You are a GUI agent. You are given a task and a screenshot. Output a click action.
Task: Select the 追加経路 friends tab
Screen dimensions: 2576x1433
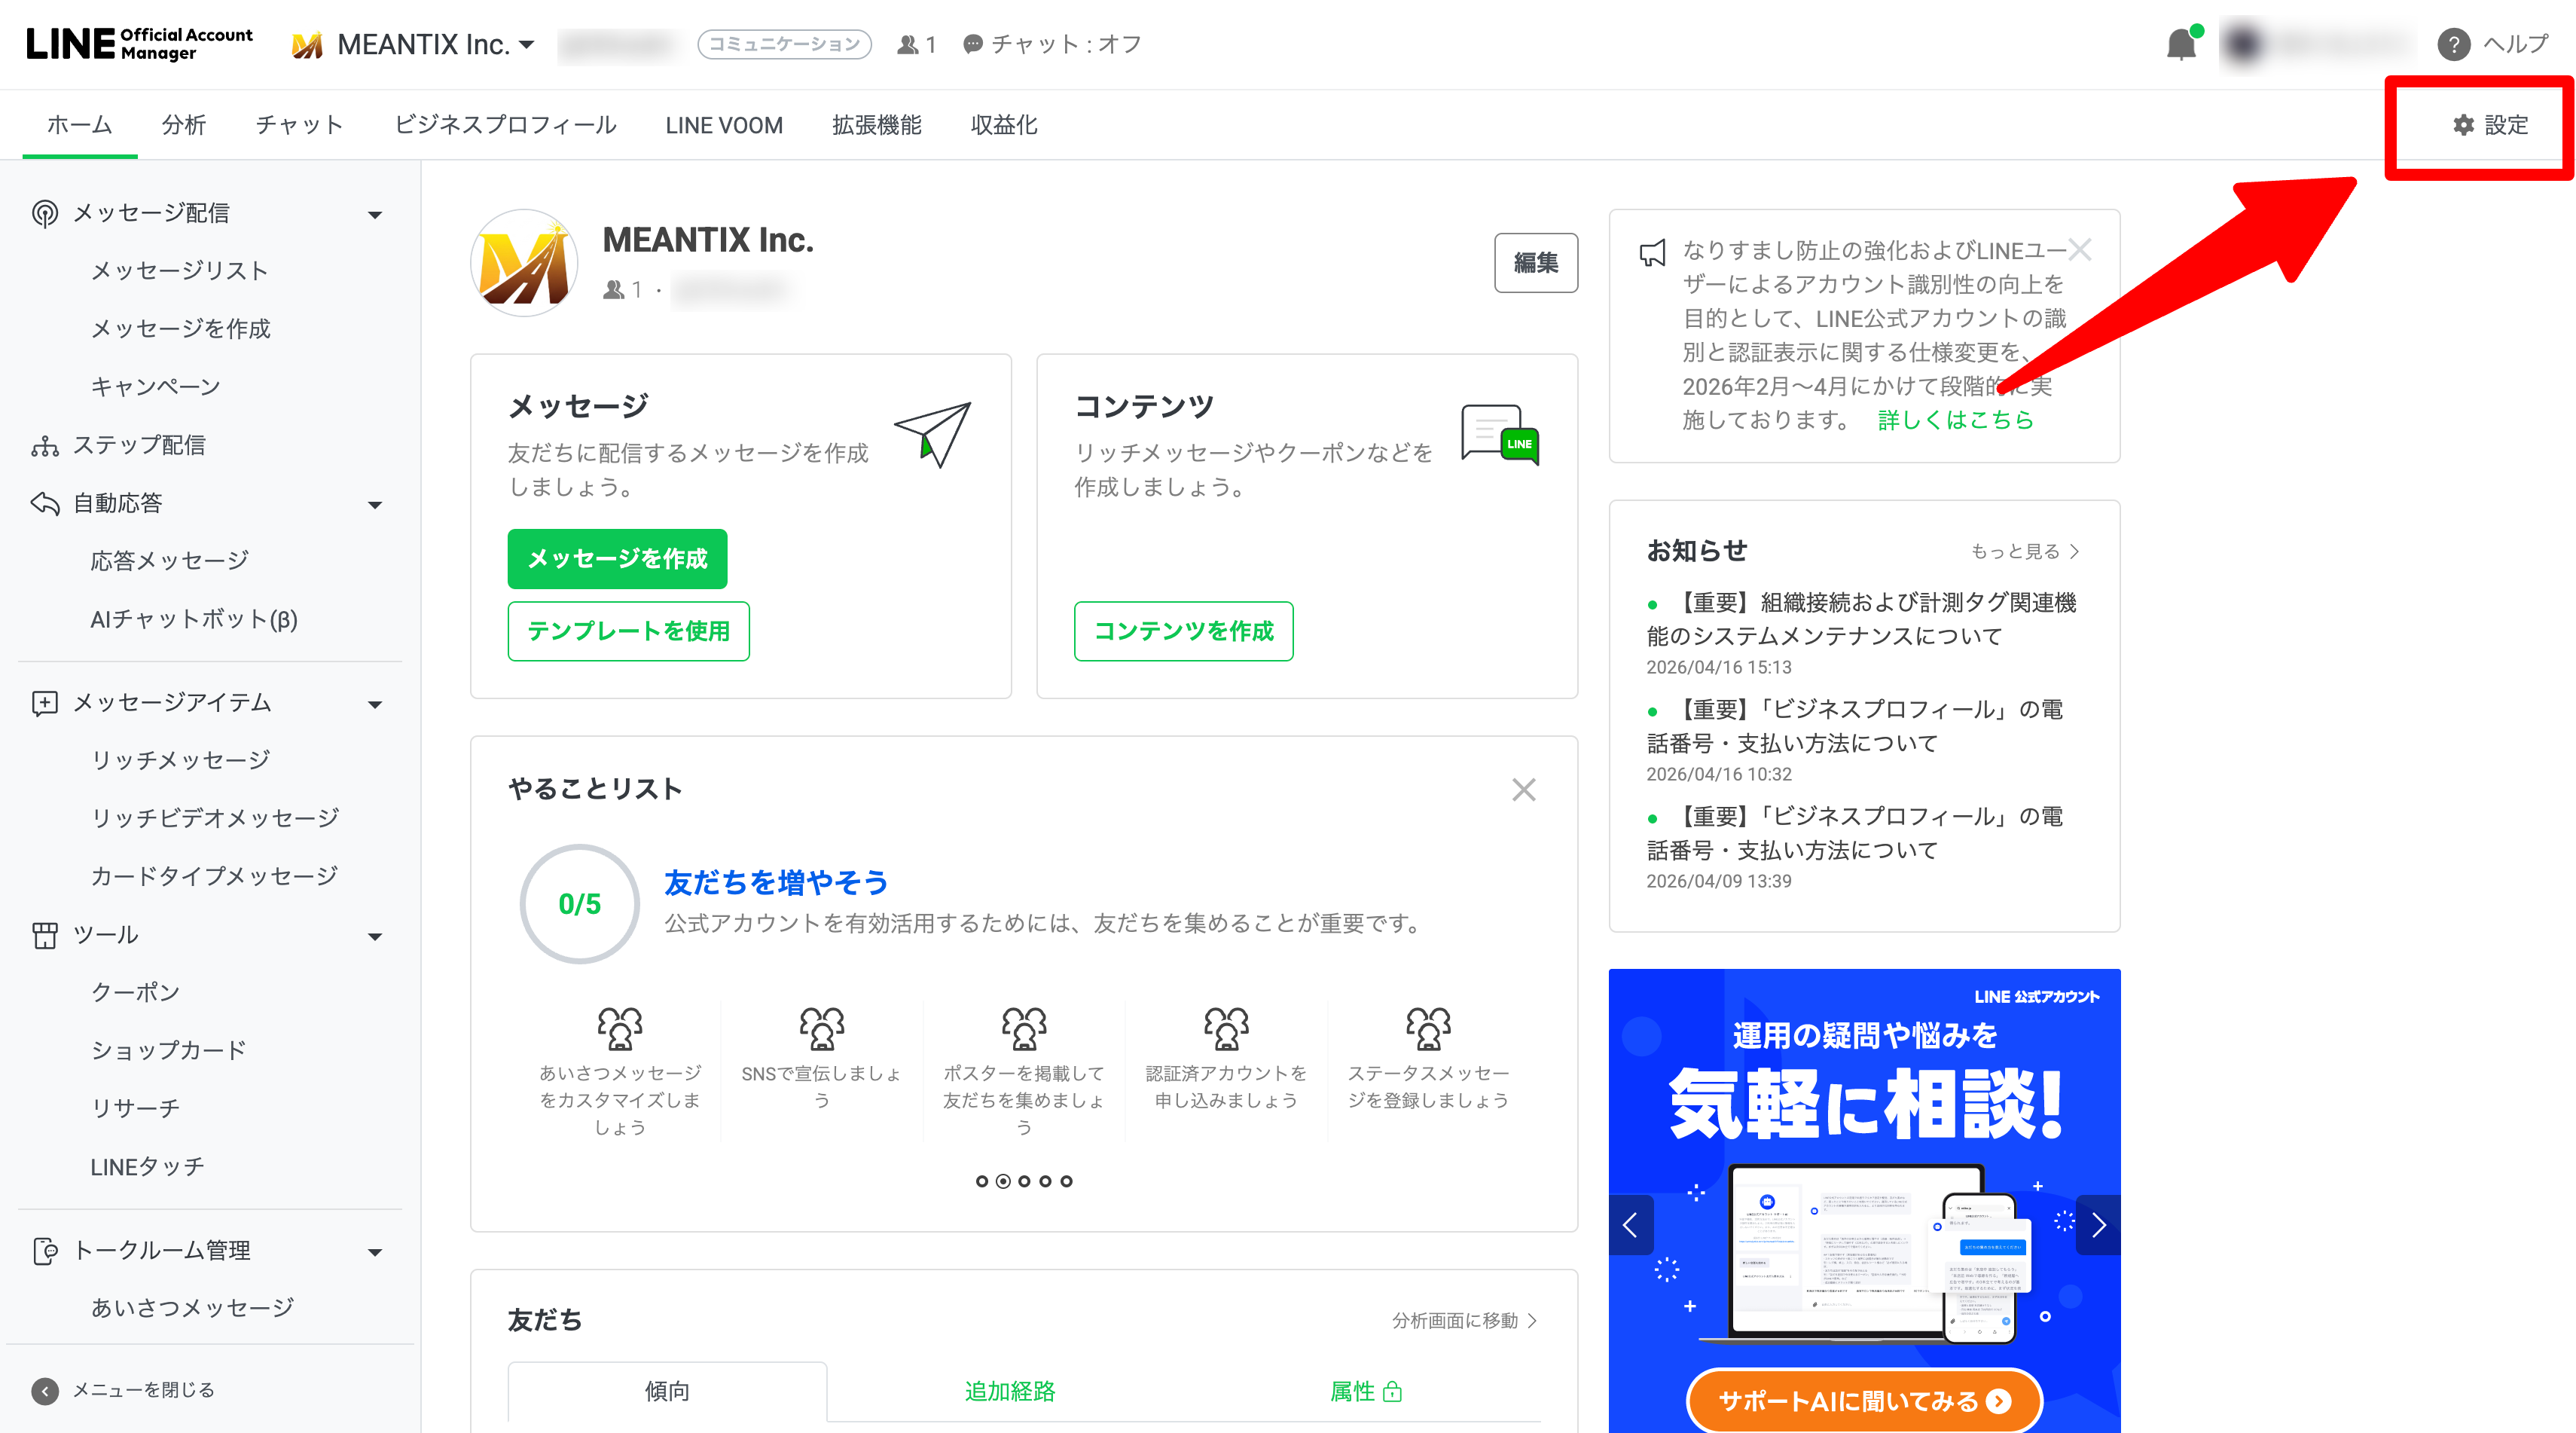1010,1391
